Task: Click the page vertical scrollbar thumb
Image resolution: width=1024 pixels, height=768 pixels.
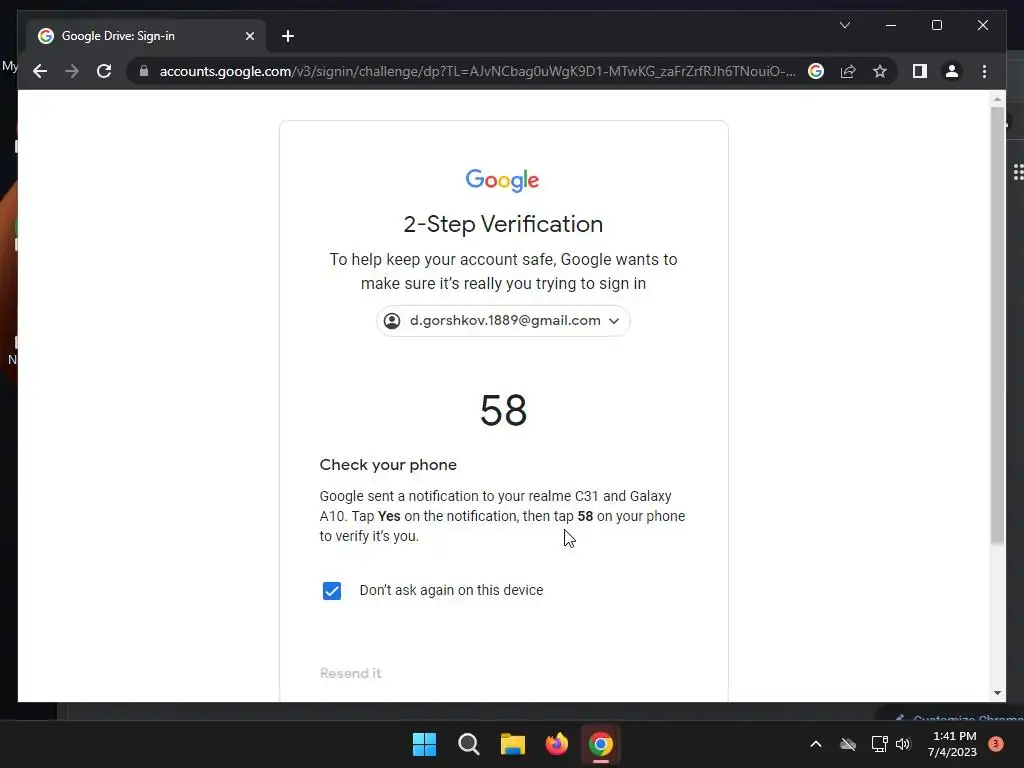Action: coord(997,325)
